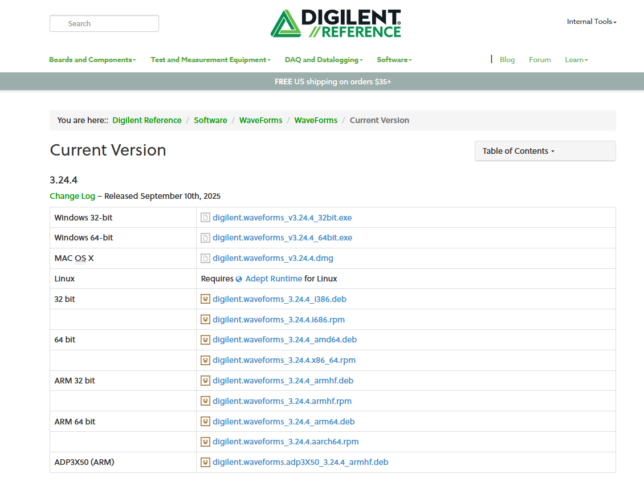Click file icon beside the Windows 64-bit exe
The width and height of the screenshot is (644, 482).
pos(205,238)
